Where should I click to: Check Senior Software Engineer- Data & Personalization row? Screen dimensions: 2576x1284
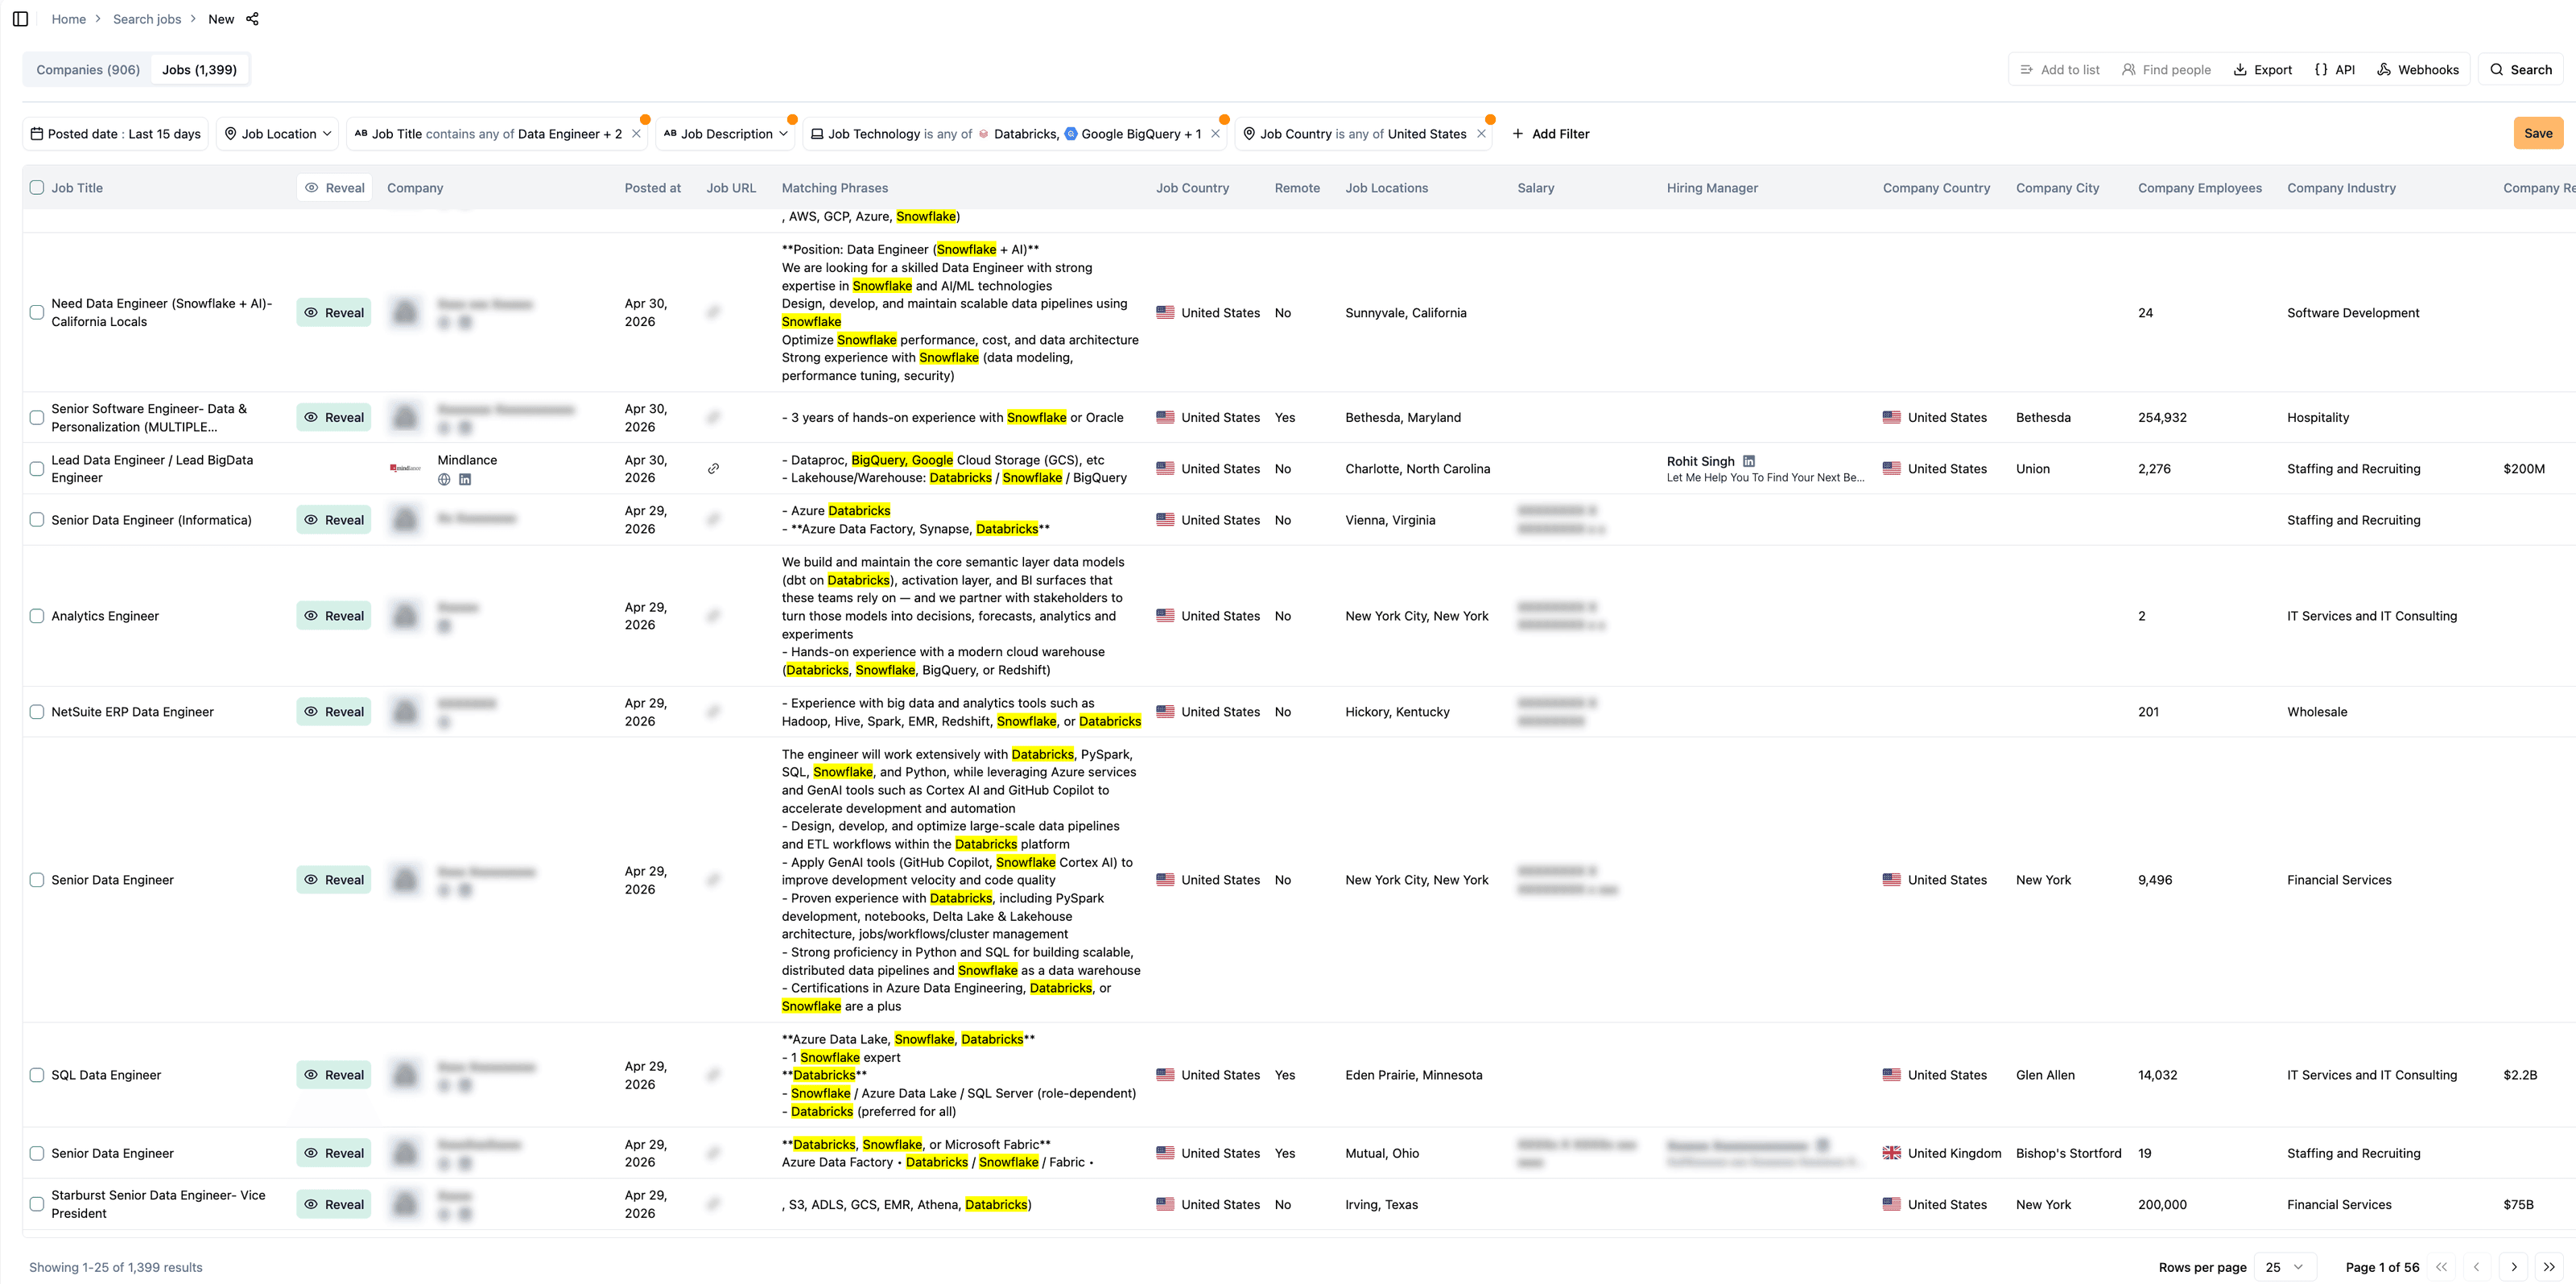tap(37, 418)
